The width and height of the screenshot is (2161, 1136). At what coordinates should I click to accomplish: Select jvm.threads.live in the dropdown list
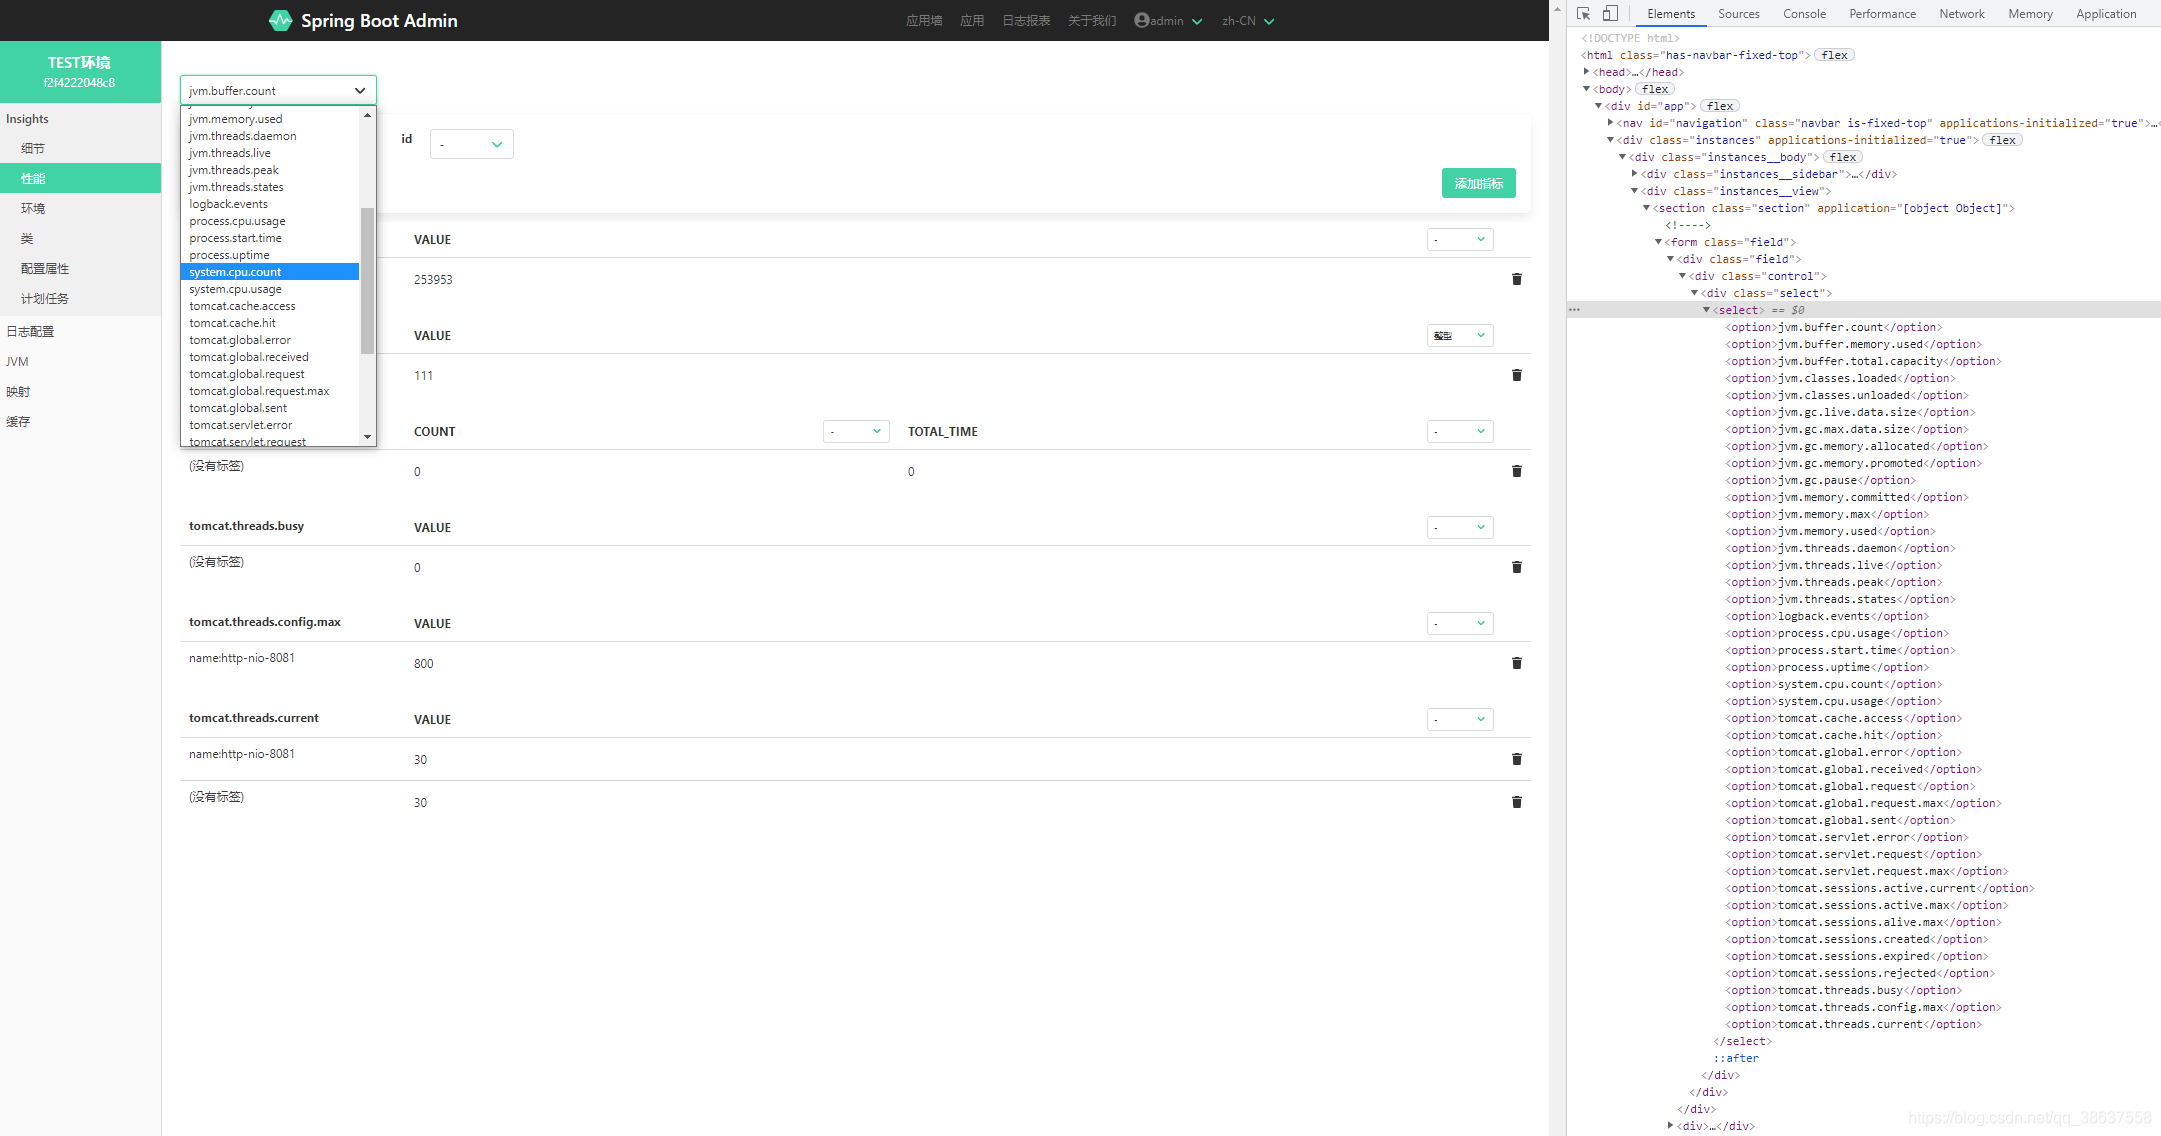(270, 153)
